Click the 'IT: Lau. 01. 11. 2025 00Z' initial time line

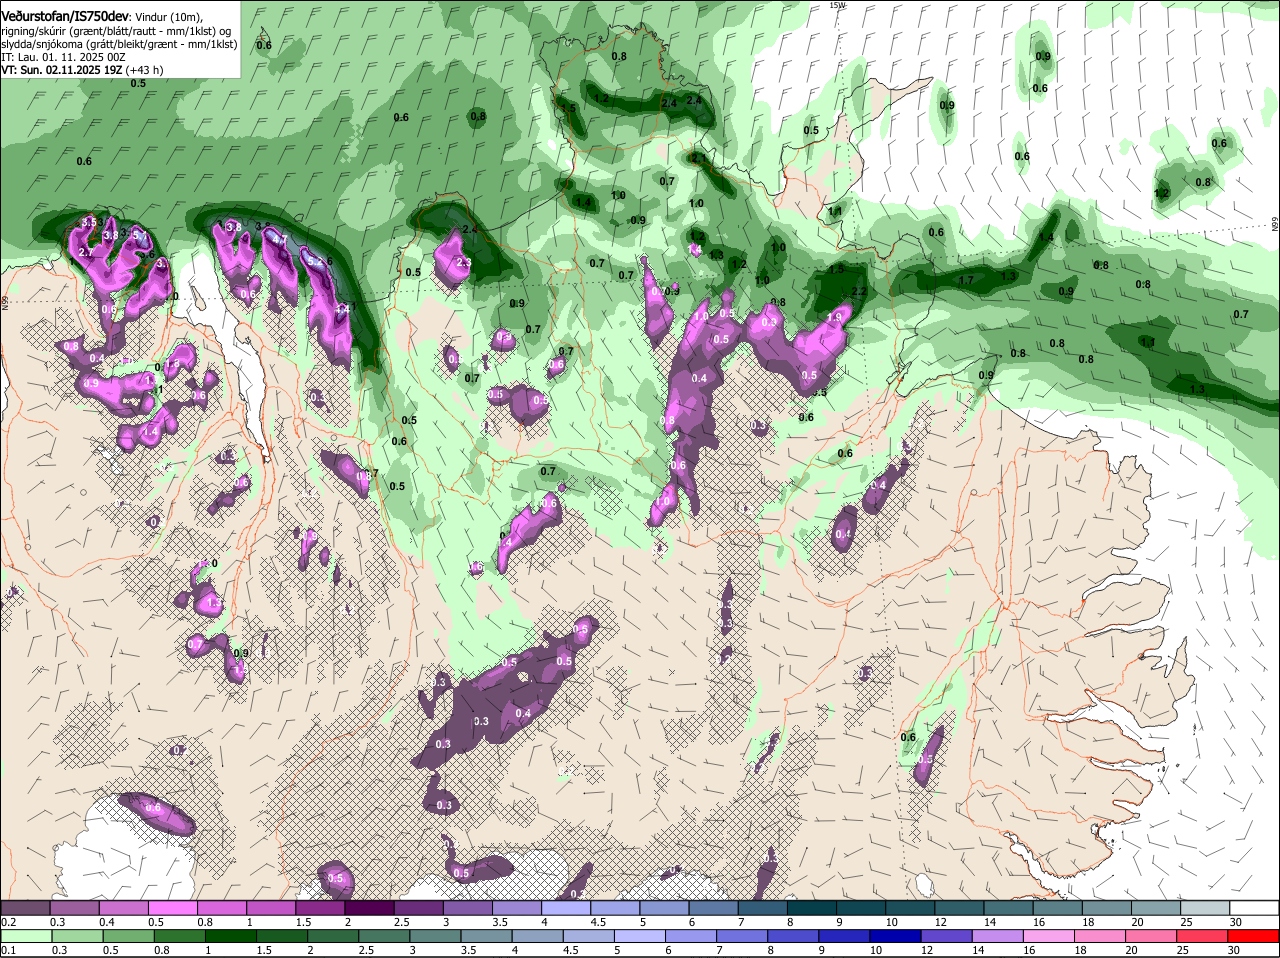pyautogui.click(x=63, y=57)
